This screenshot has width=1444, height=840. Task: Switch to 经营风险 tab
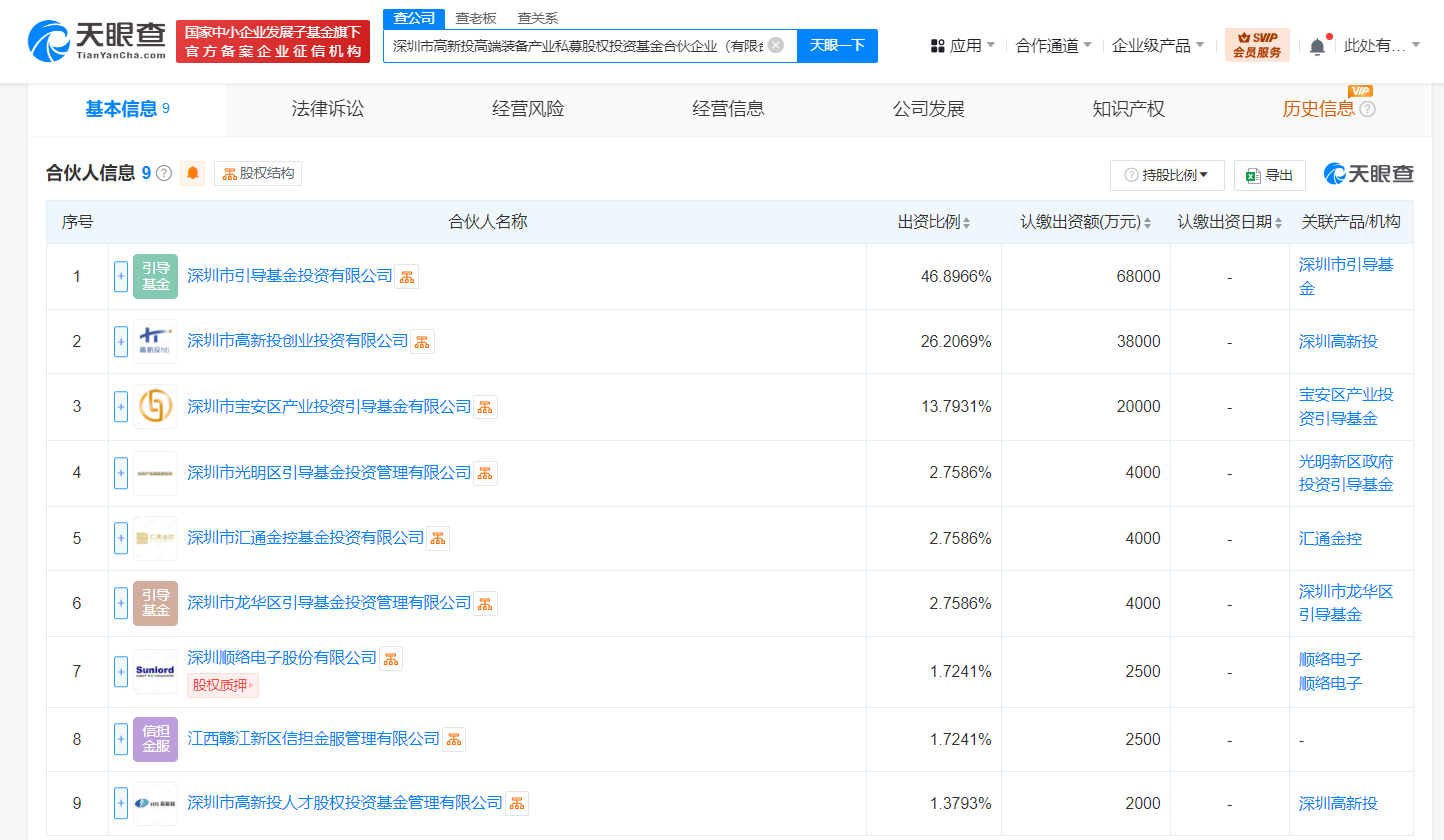528,109
